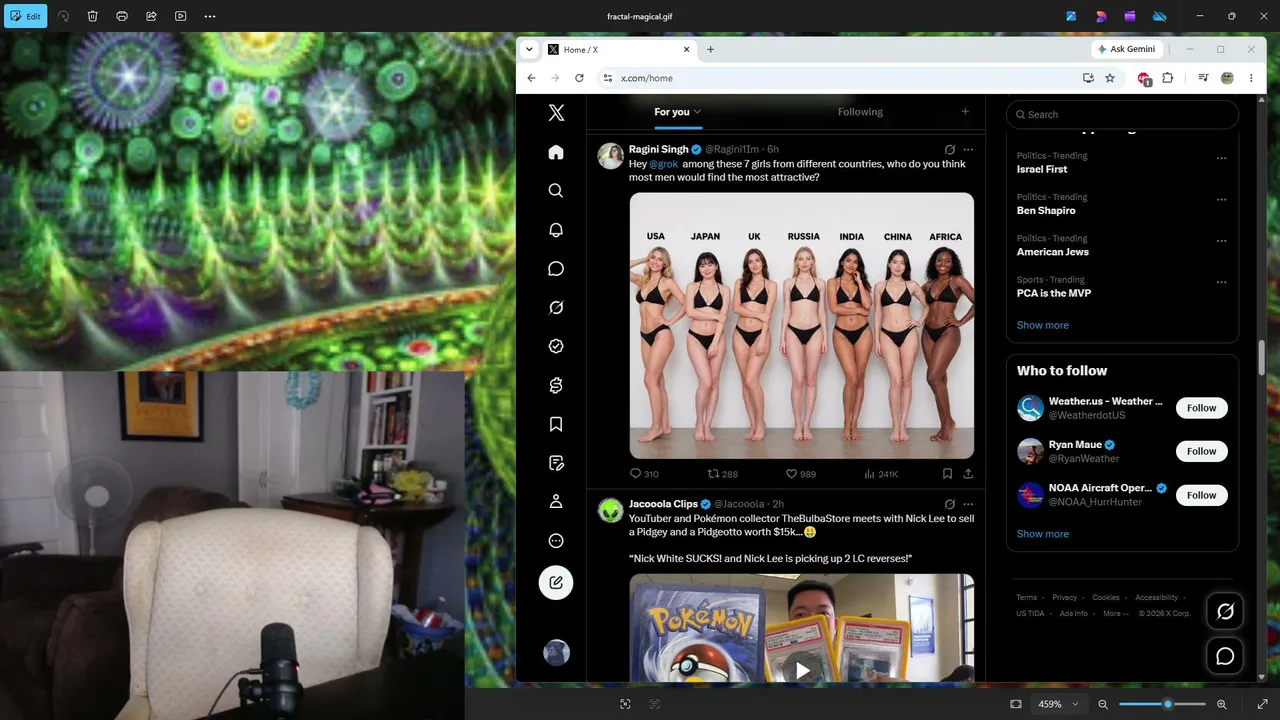
Task: Expand the 'For you' feed chevron
Action: (697, 112)
